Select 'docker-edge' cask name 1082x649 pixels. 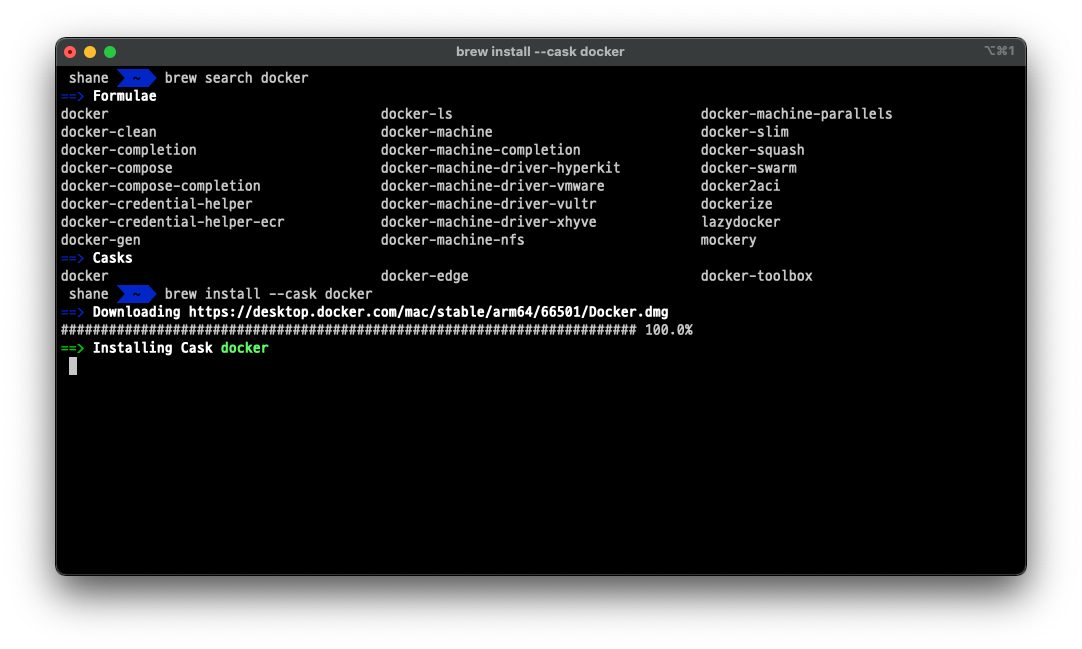click(424, 276)
